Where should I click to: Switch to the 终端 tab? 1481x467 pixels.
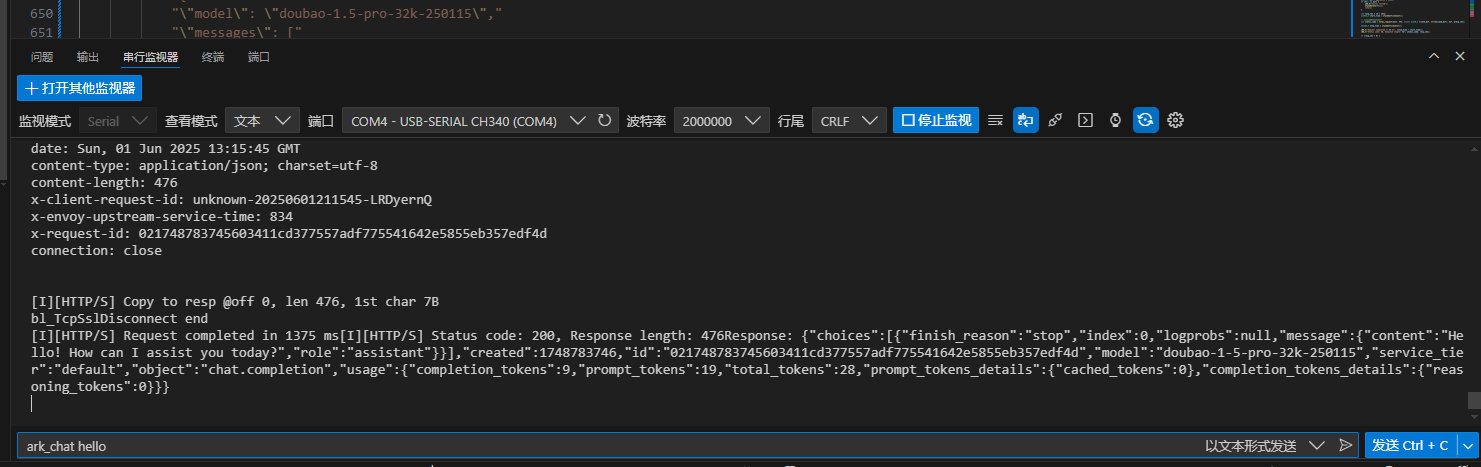(213, 57)
